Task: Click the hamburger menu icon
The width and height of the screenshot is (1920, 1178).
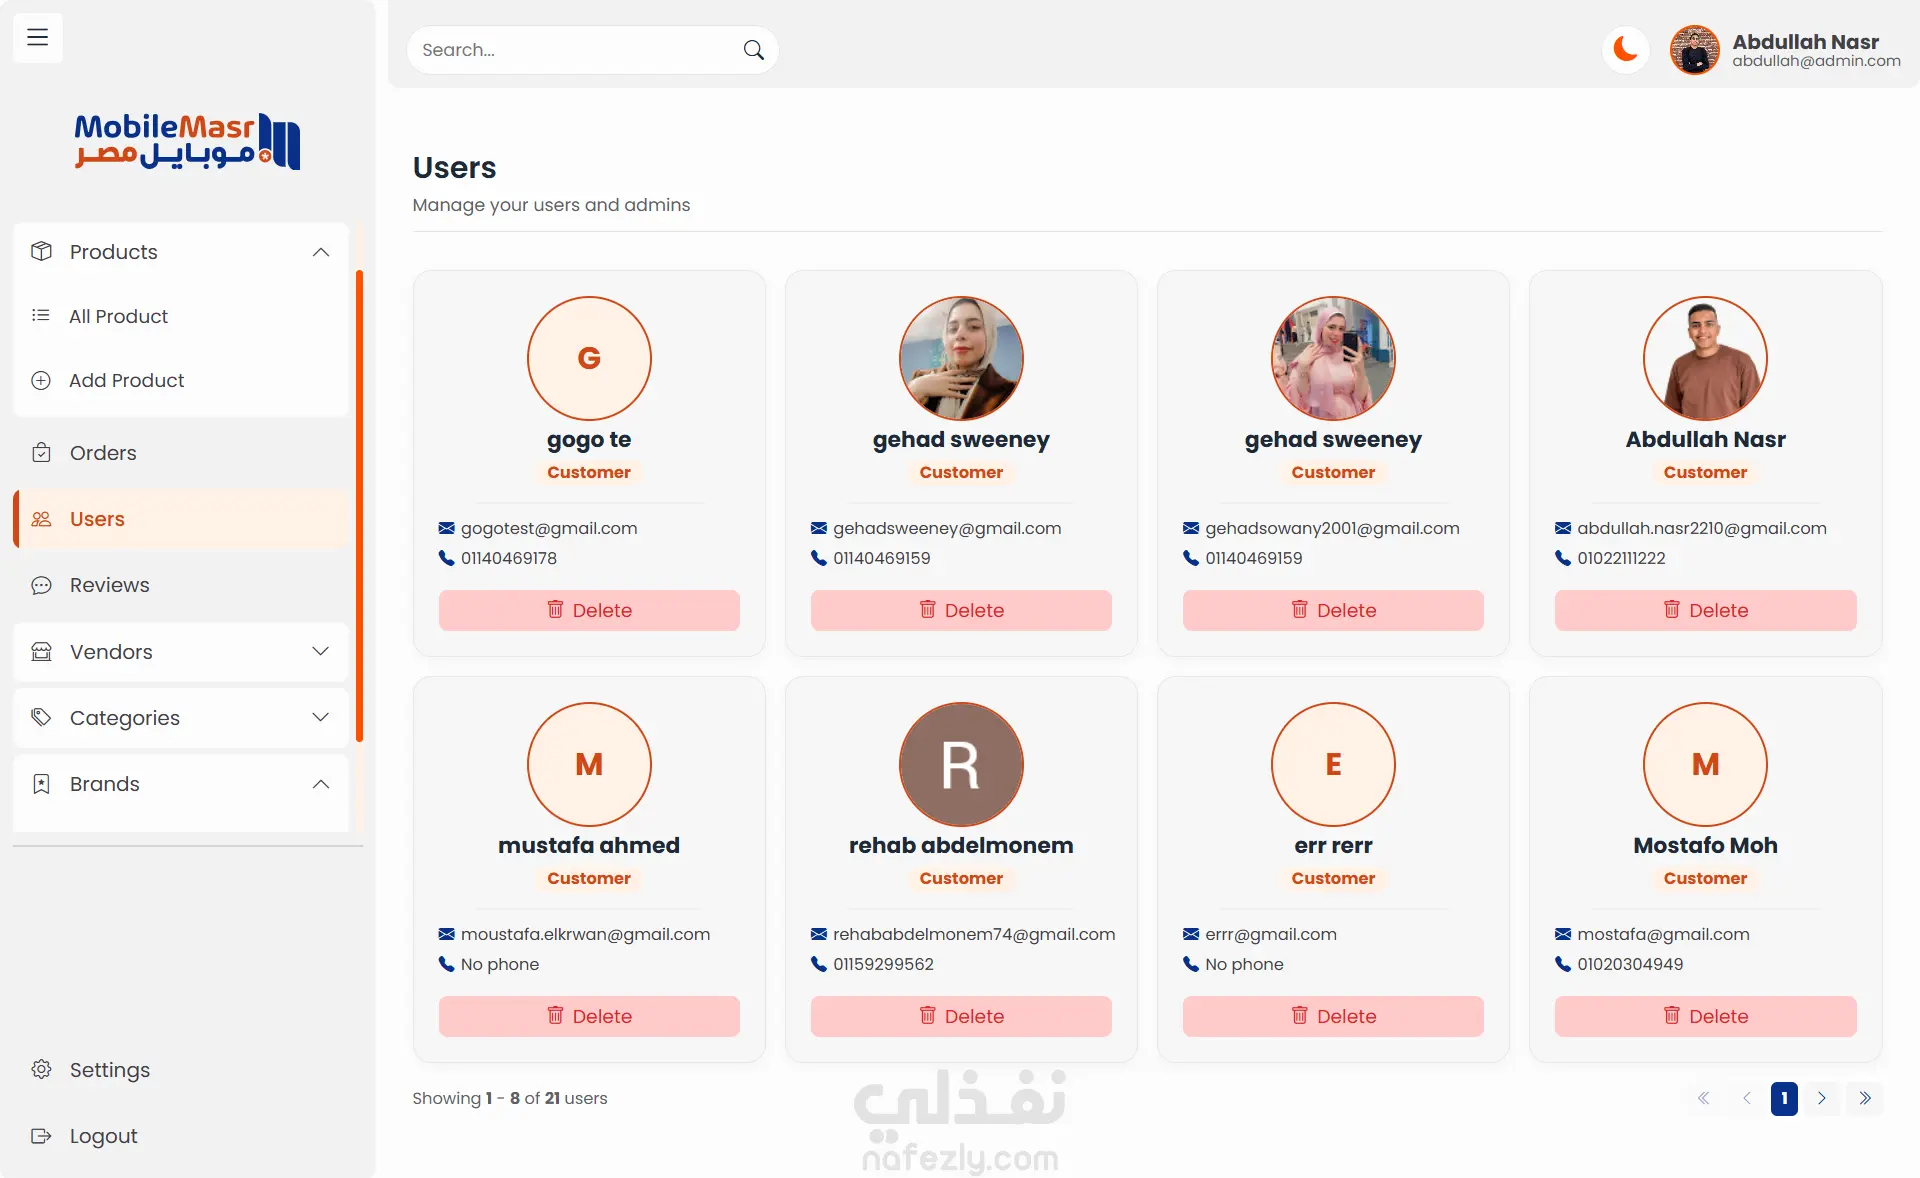Action: click(38, 38)
